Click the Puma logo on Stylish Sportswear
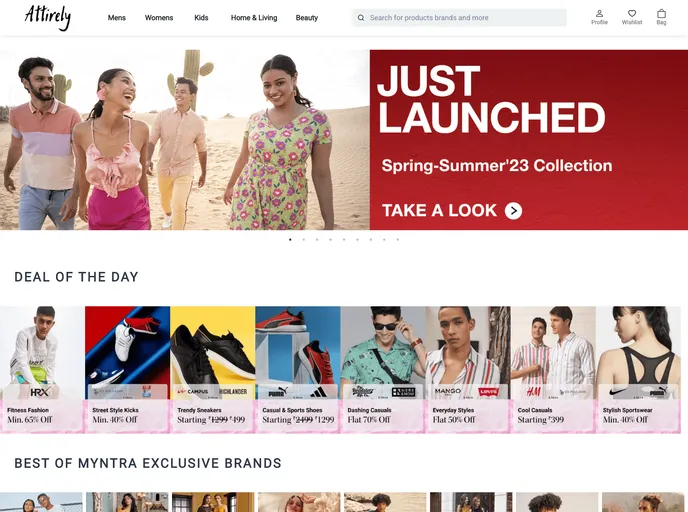 click(x=659, y=391)
